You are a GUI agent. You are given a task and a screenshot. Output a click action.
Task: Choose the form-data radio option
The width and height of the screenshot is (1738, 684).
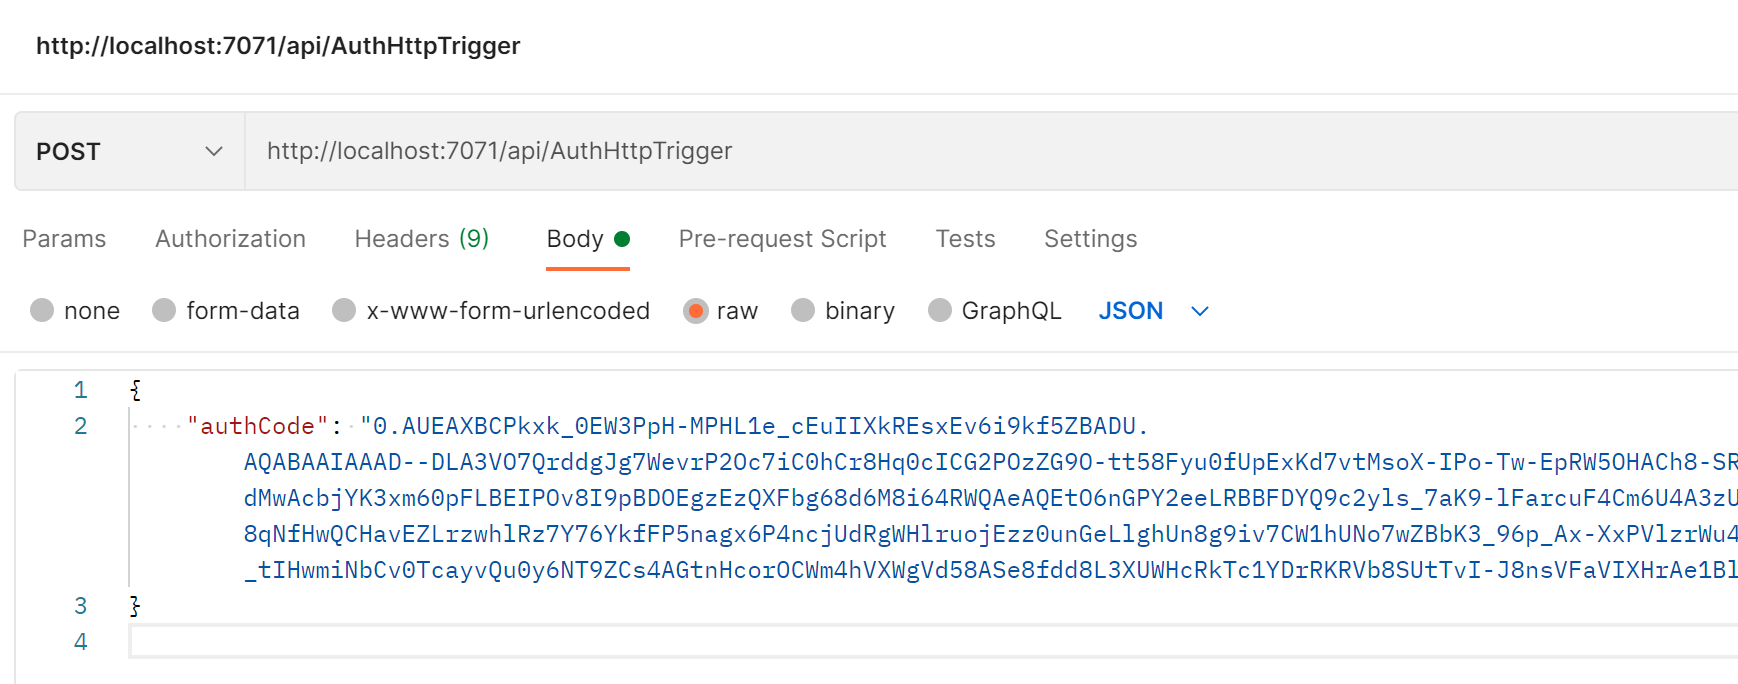164,311
